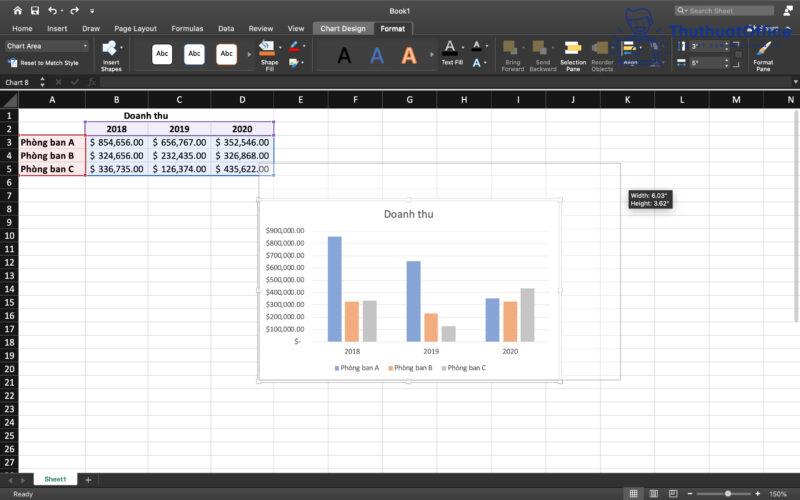Apply the blue-outlined Abc shape style
800x500 pixels.
tap(194, 54)
